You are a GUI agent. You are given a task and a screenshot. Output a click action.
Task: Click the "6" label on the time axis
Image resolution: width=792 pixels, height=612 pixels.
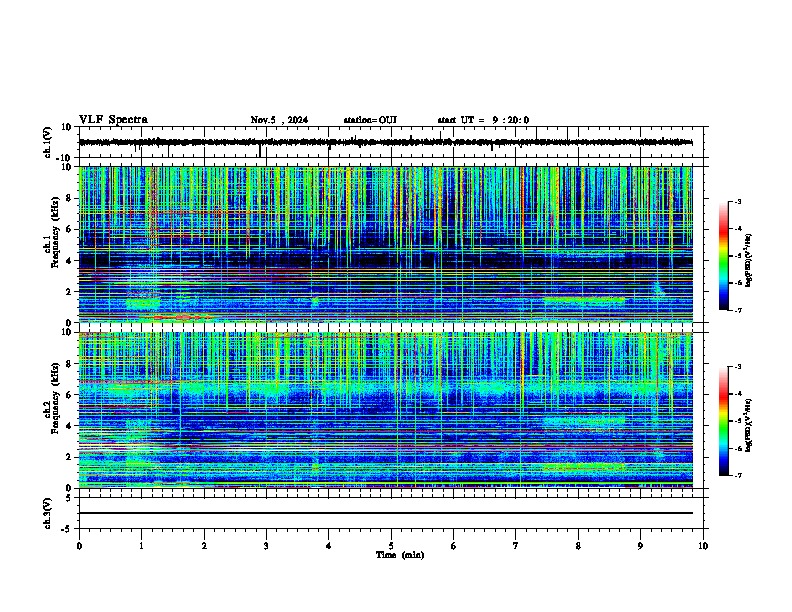point(454,546)
